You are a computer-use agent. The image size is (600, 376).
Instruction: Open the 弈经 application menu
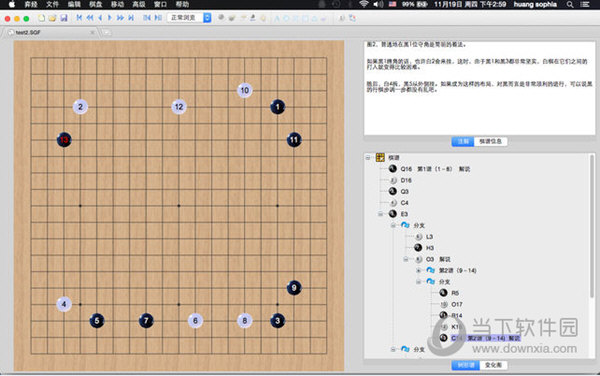coord(31,5)
